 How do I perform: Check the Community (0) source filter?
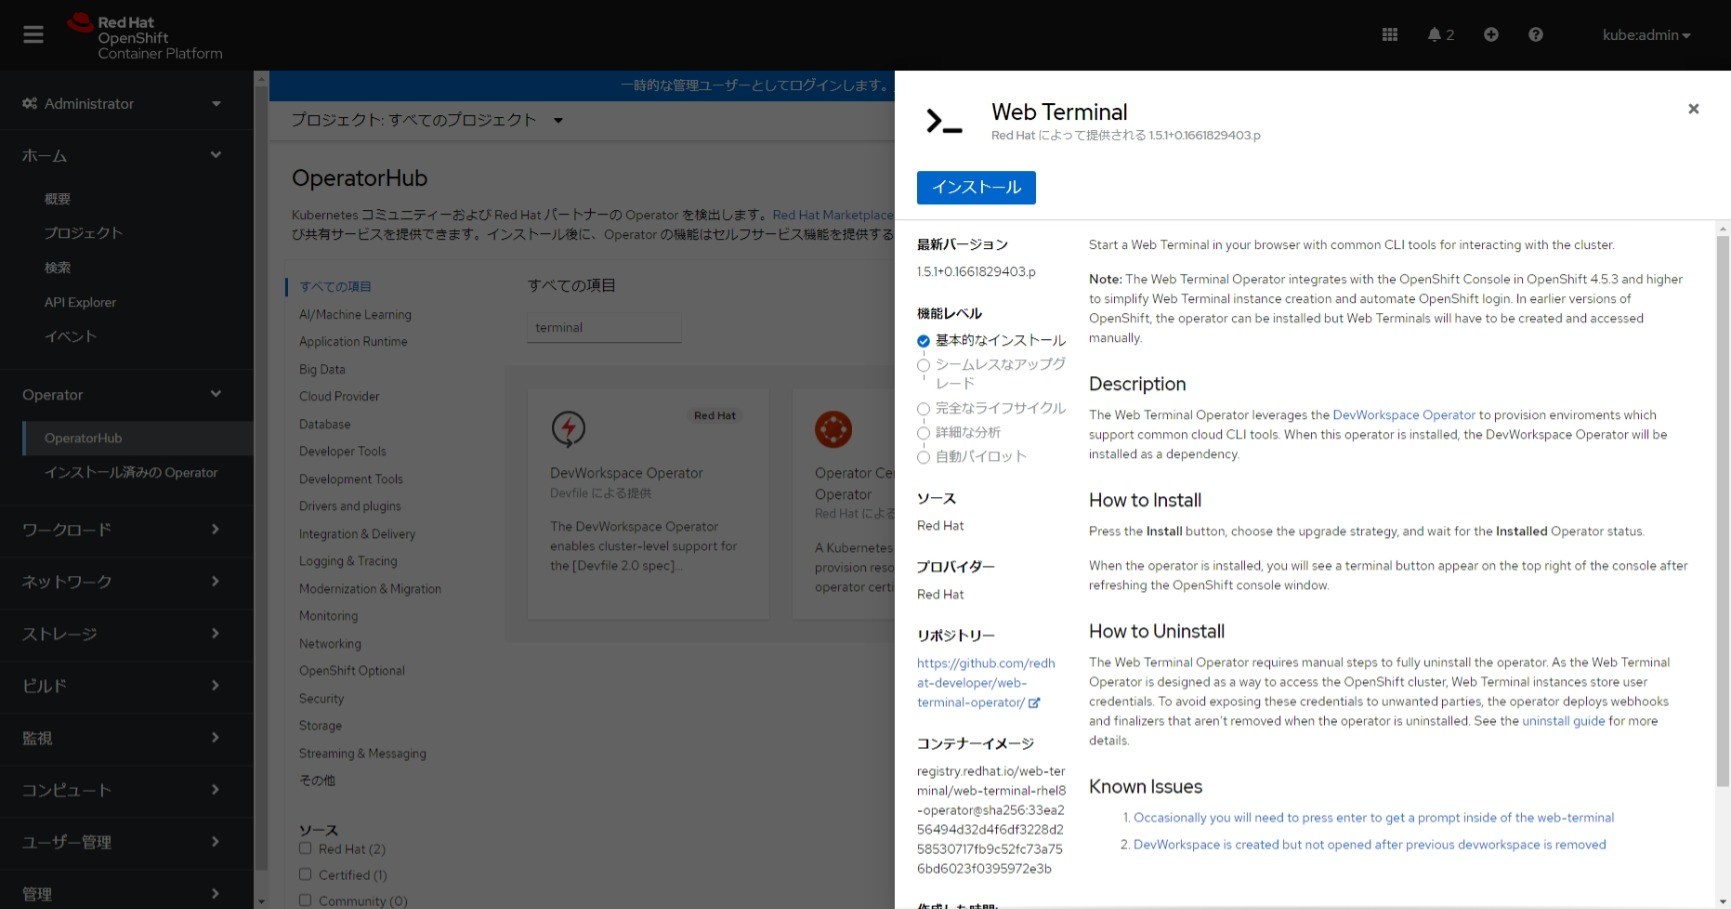(305, 901)
